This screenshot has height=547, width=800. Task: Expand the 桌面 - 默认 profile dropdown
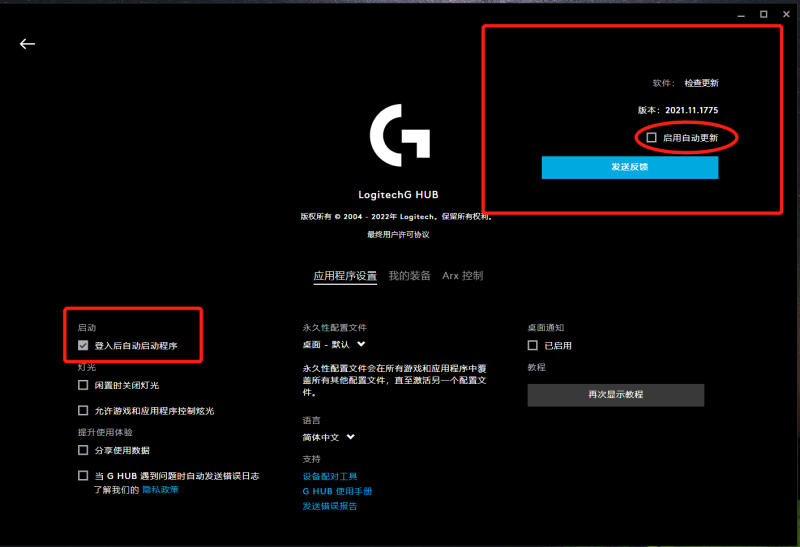tap(334, 344)
